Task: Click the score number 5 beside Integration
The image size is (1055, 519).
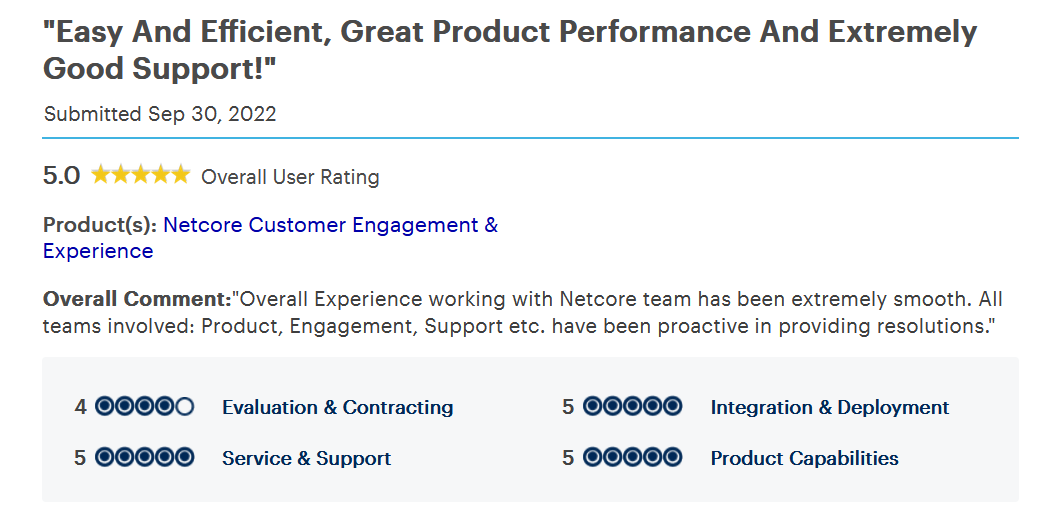Action: [x=568, y=407]
